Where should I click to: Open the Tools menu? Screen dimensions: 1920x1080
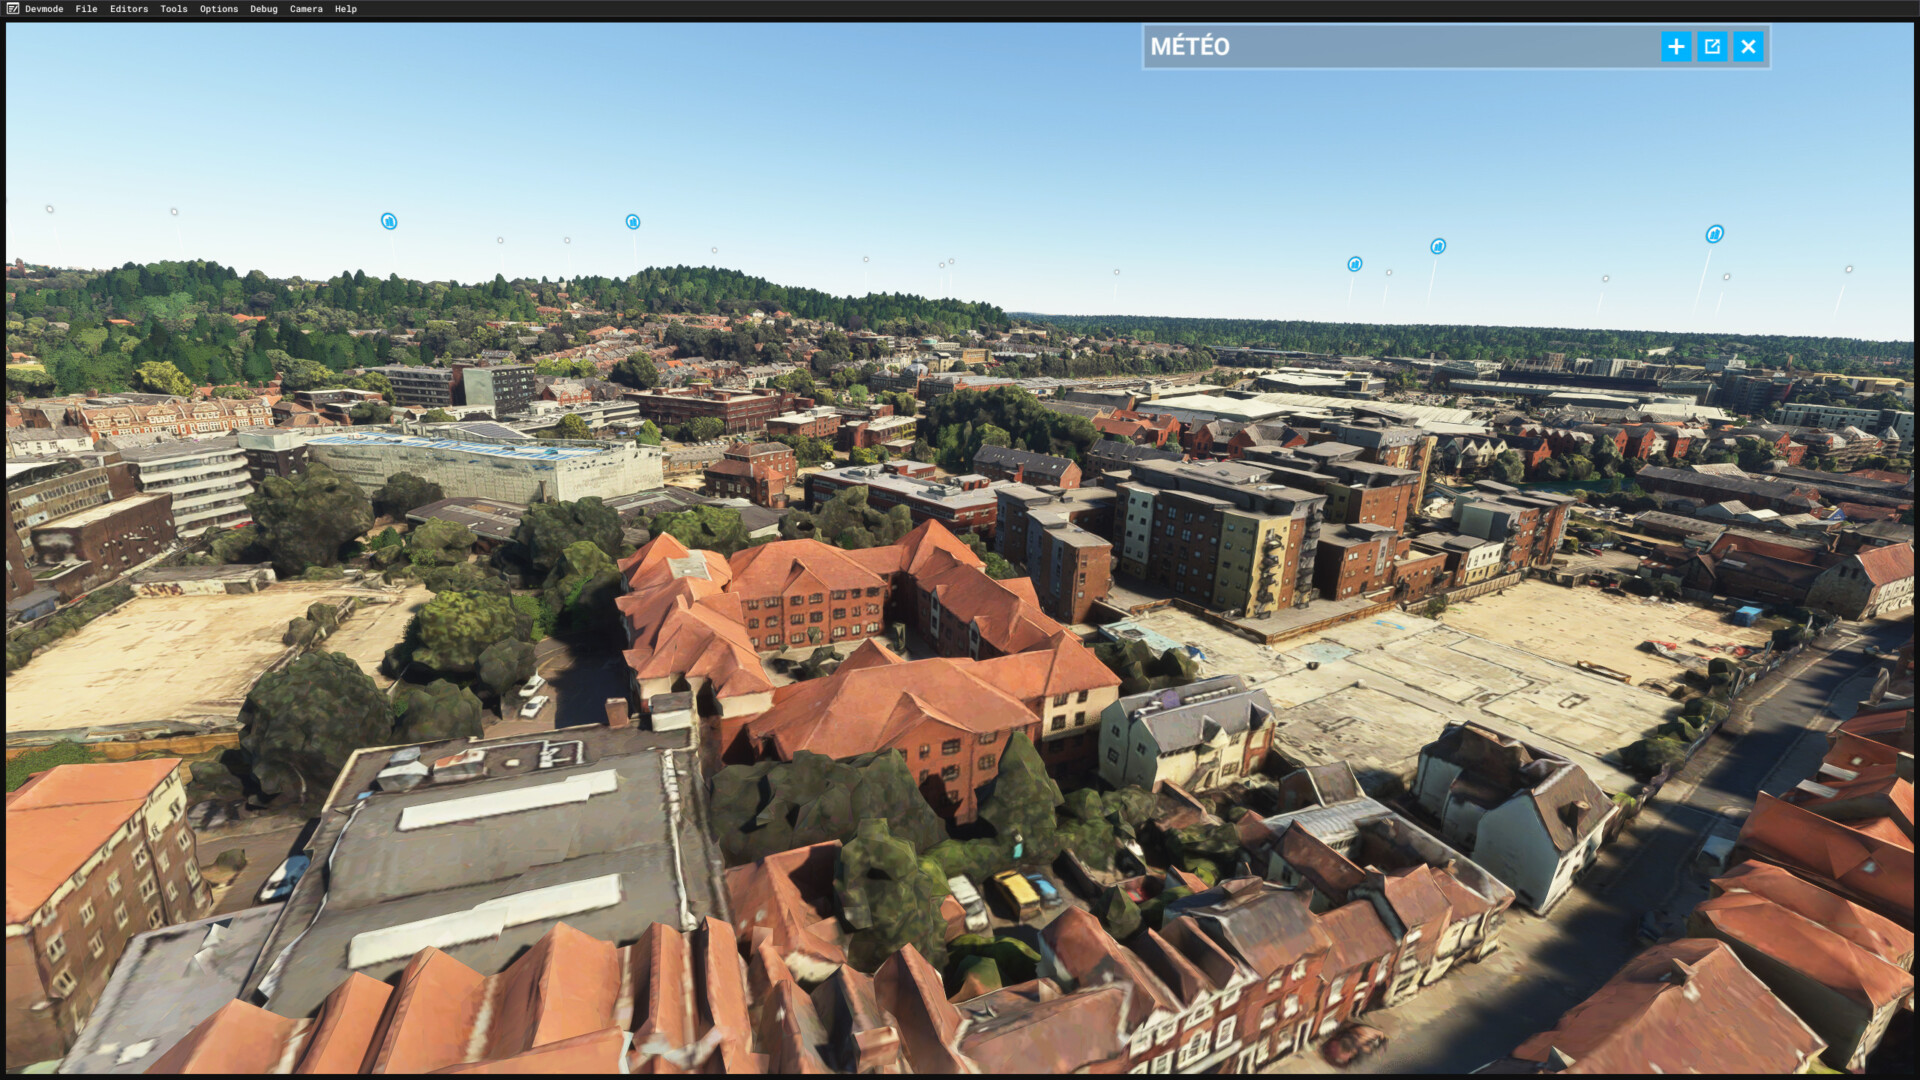coord(174,9)
